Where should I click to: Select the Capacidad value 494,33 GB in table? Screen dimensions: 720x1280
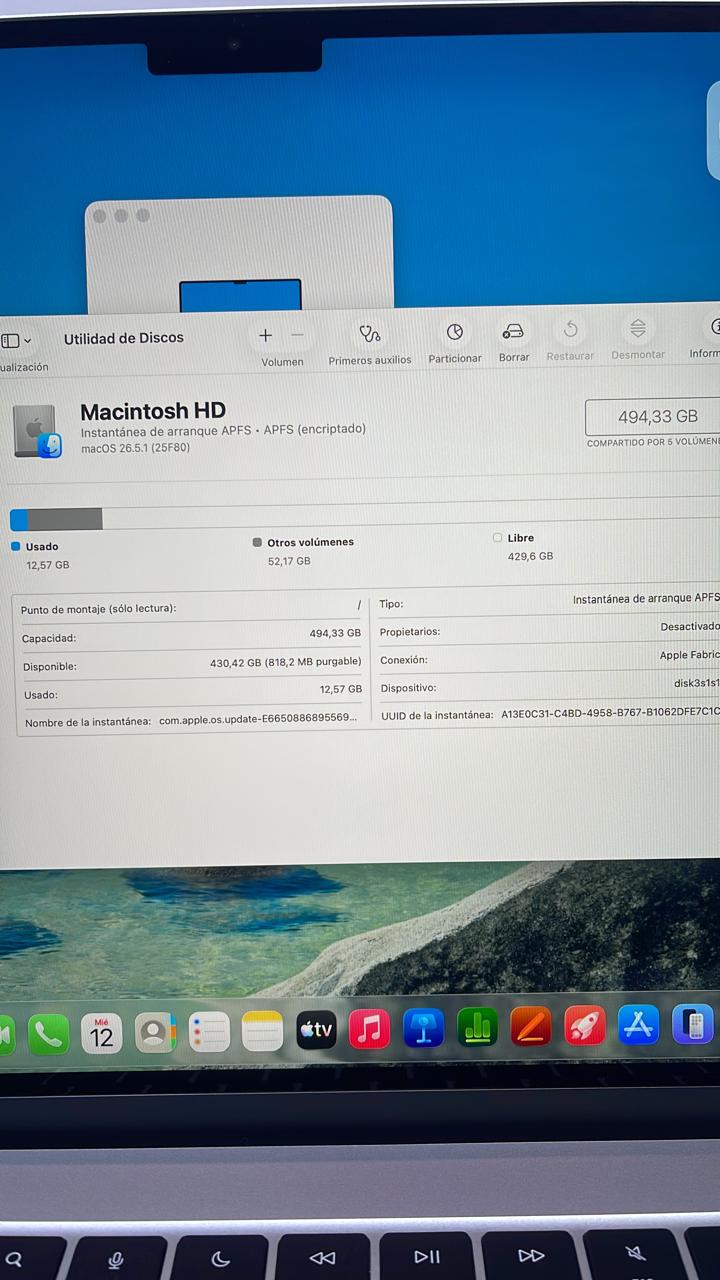click(x=335, y=633)
